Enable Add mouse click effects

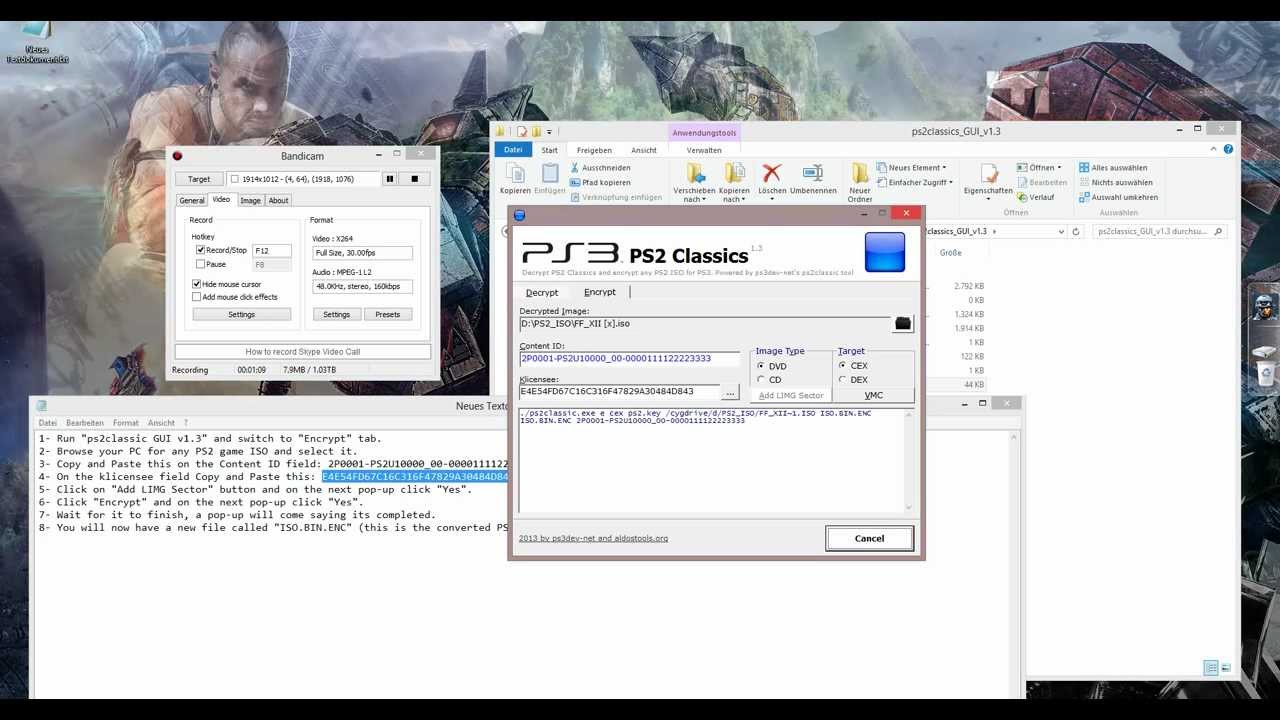(196, 297)
